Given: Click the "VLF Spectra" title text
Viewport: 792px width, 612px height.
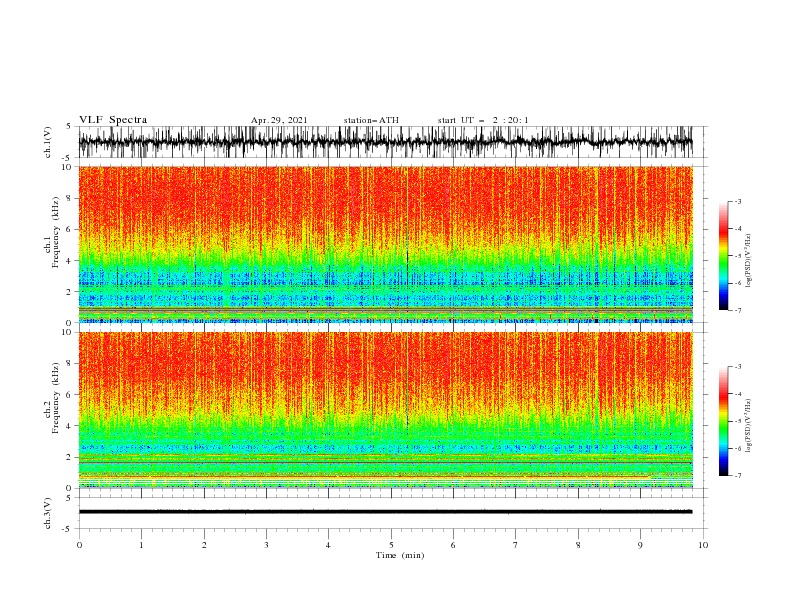Looking at the screenshot, I should pyautogui.click(x=113, y=120).
